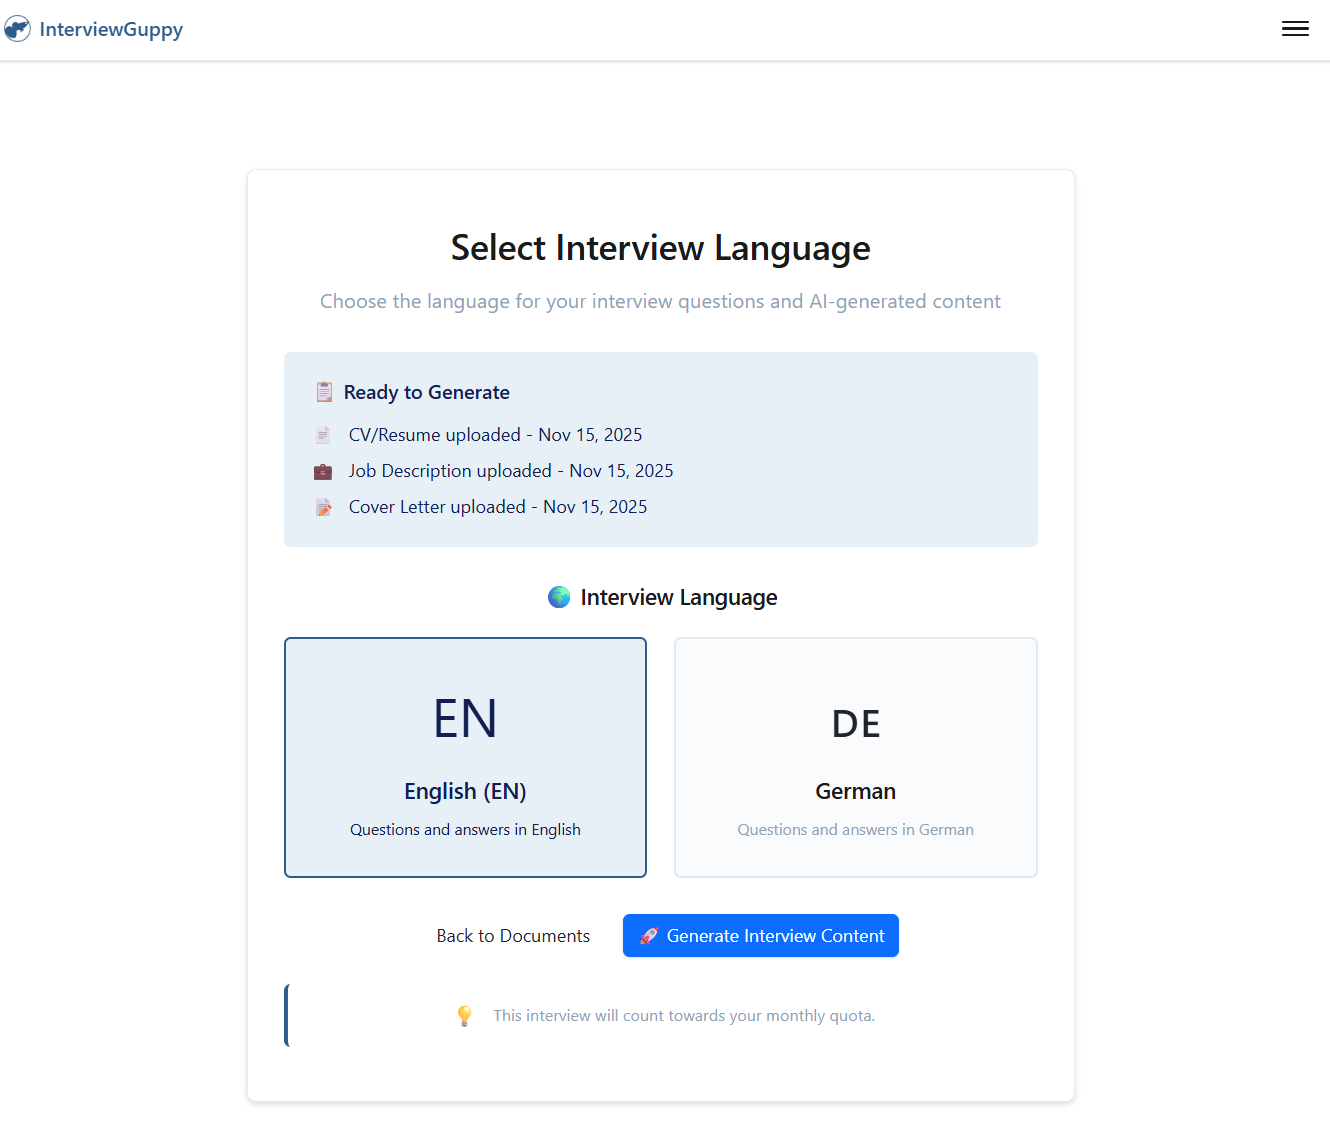
Task: Click the clipboard icon beside Ready to Generate
Action: pos(323,391)
